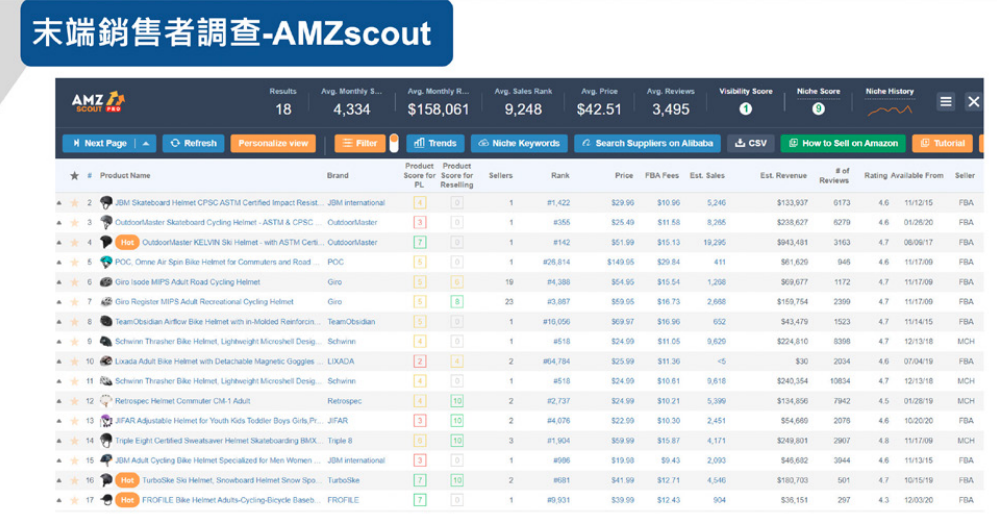Click the Hot badge on OutdoorMaster KELVIN
Viewport: 997px width, 520px height.
coord(127,242)
